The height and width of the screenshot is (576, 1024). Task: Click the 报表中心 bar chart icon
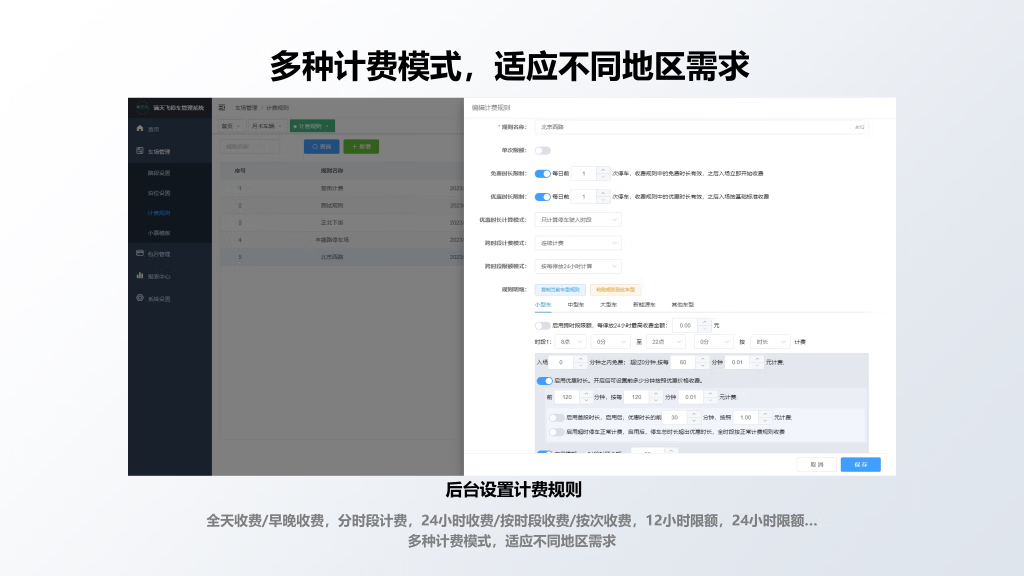coord(139,276)
